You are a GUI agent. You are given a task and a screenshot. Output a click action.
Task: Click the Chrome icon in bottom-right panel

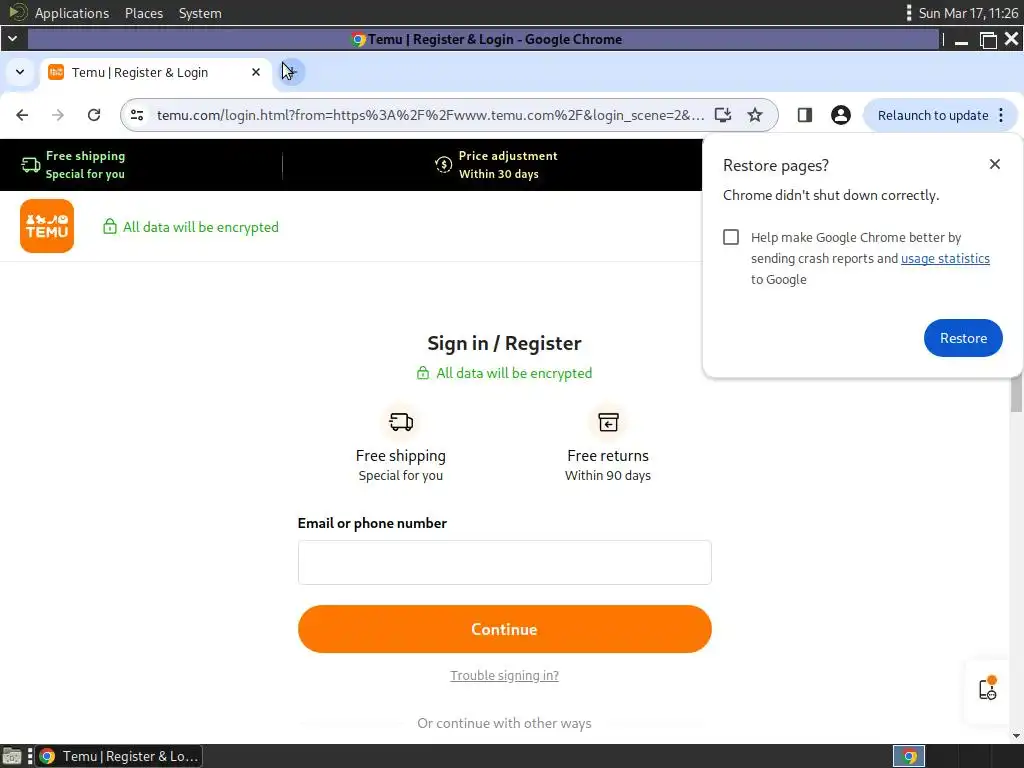[909, 756]
